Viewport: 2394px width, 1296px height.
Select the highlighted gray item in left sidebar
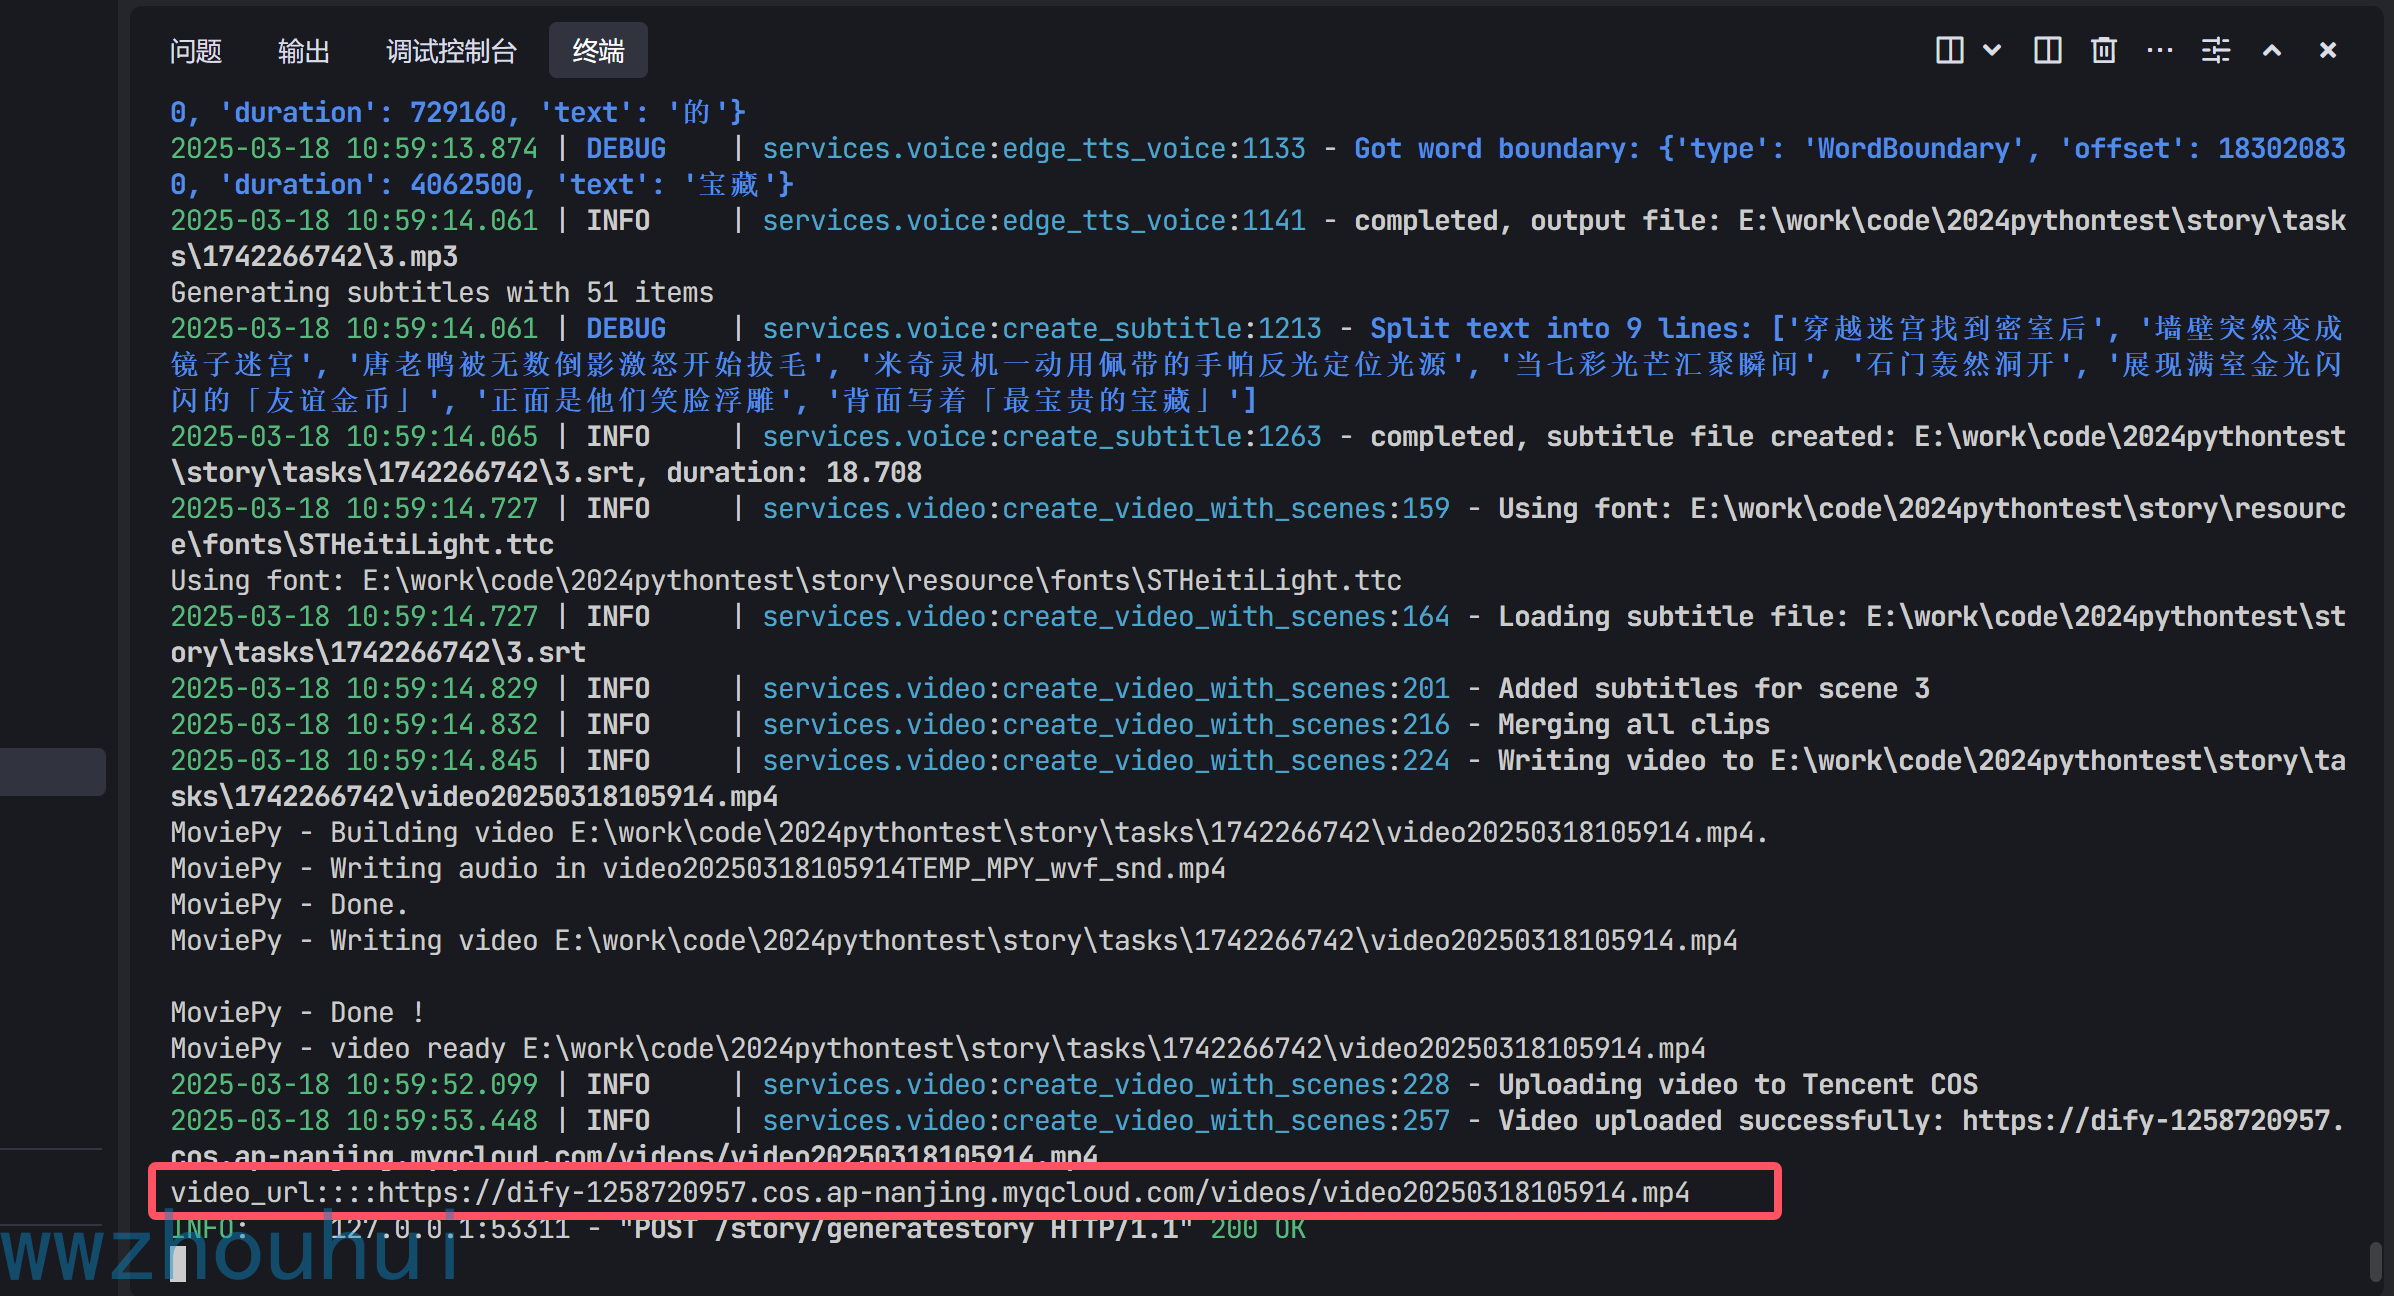52,772
